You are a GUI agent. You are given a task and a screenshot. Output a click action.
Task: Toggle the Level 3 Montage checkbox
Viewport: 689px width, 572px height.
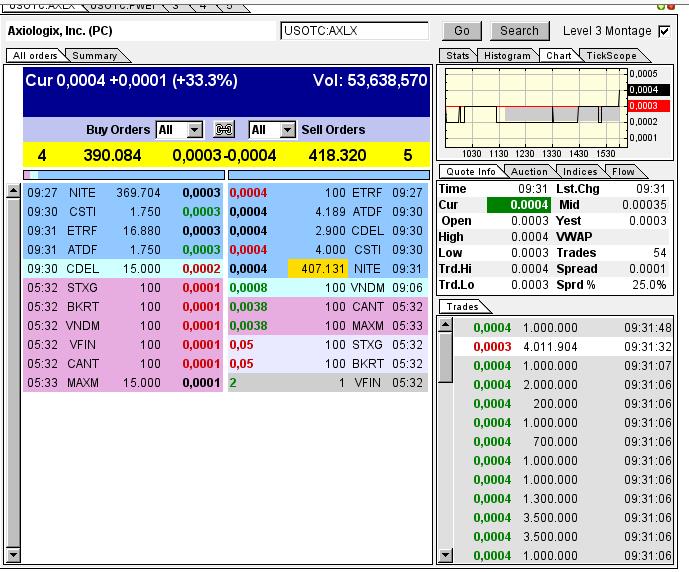coord(664,31)
